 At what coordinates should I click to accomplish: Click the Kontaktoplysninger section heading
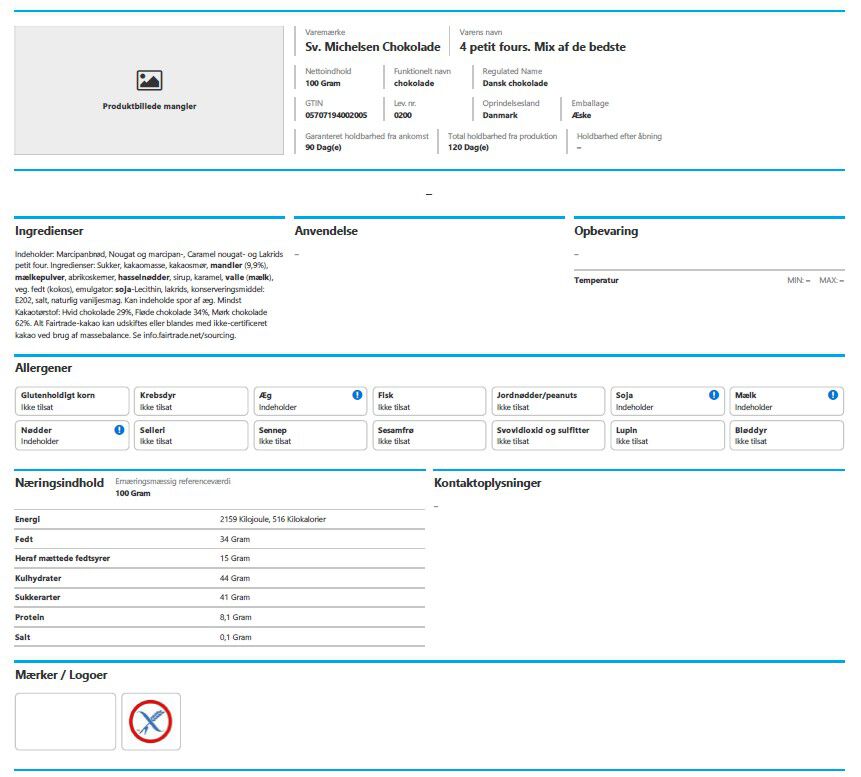point(488,483)
